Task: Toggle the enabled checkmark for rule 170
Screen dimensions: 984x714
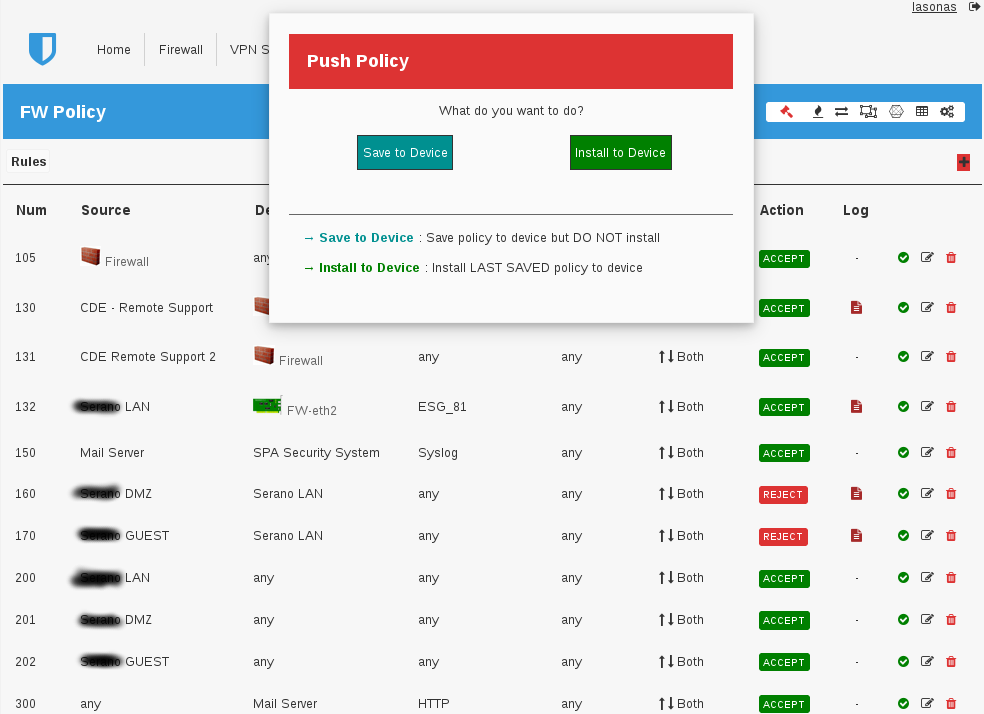Action: (903, 536)
